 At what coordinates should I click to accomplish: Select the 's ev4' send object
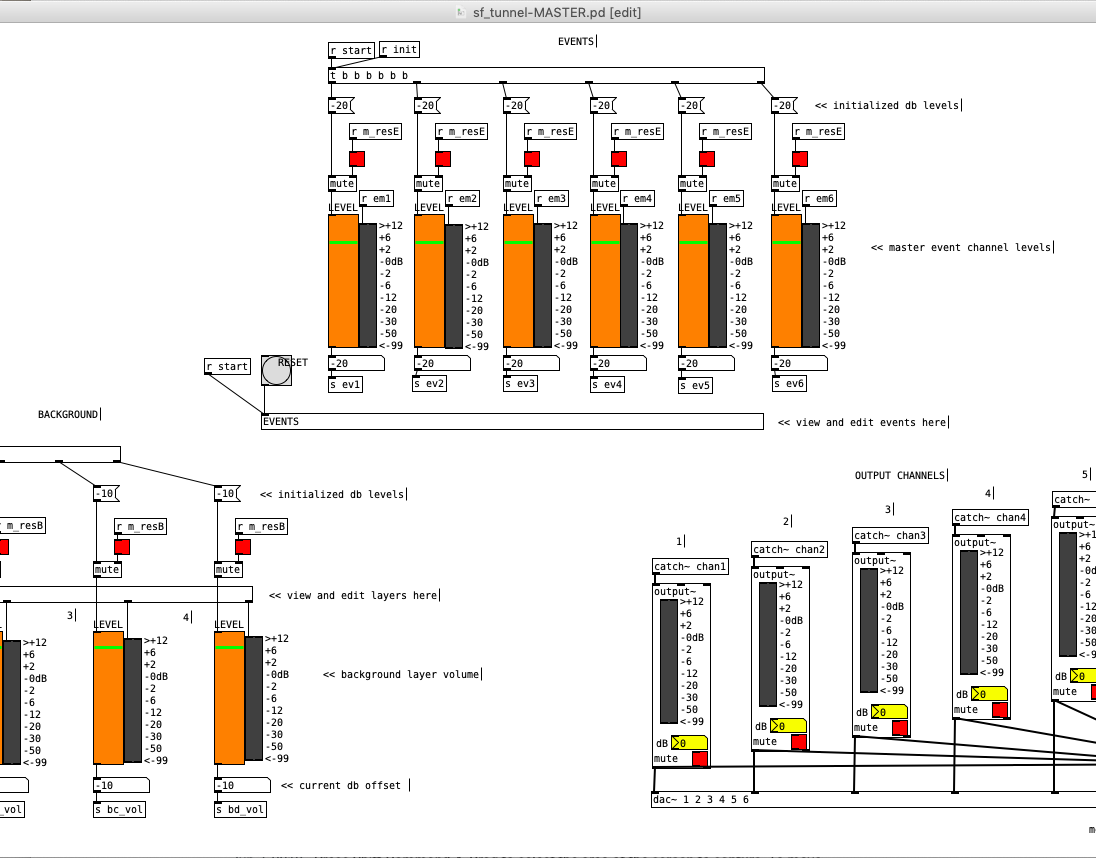pyautogui.click(x=607, y=384)
